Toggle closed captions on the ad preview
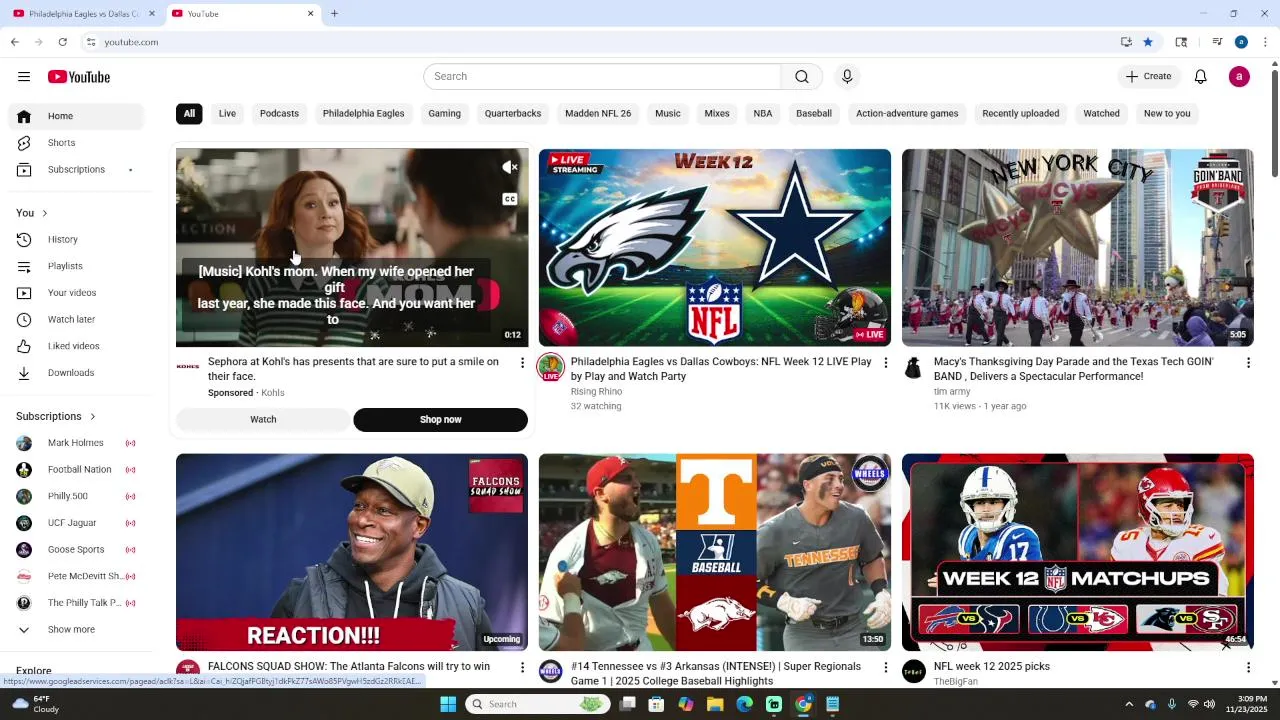 510,199
